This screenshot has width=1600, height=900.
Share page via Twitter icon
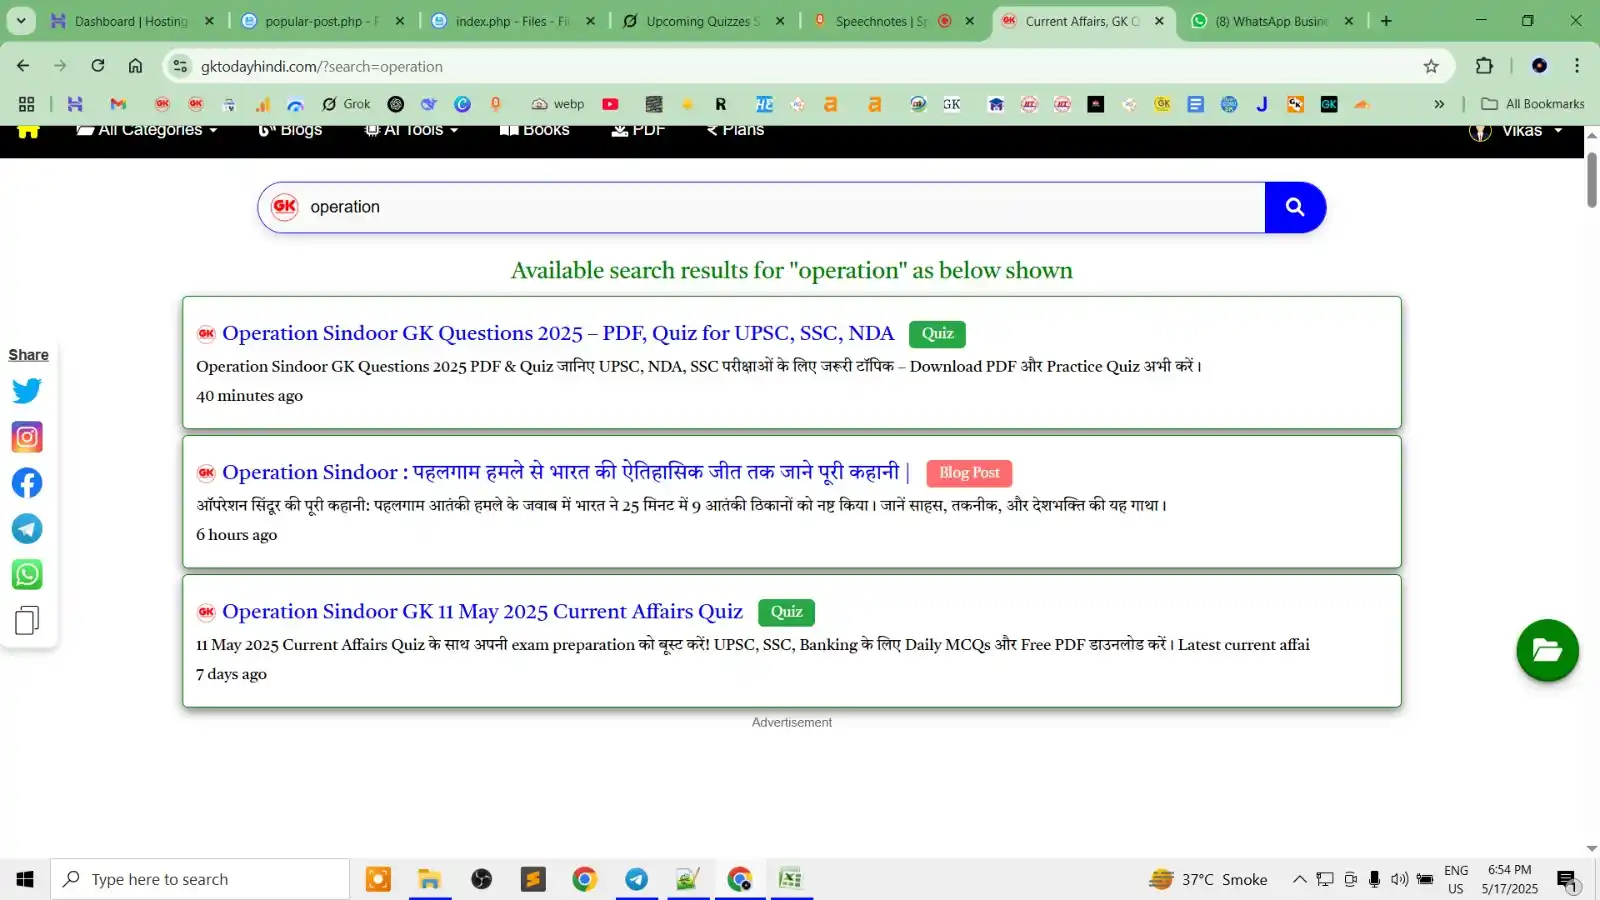click(27, 391)
